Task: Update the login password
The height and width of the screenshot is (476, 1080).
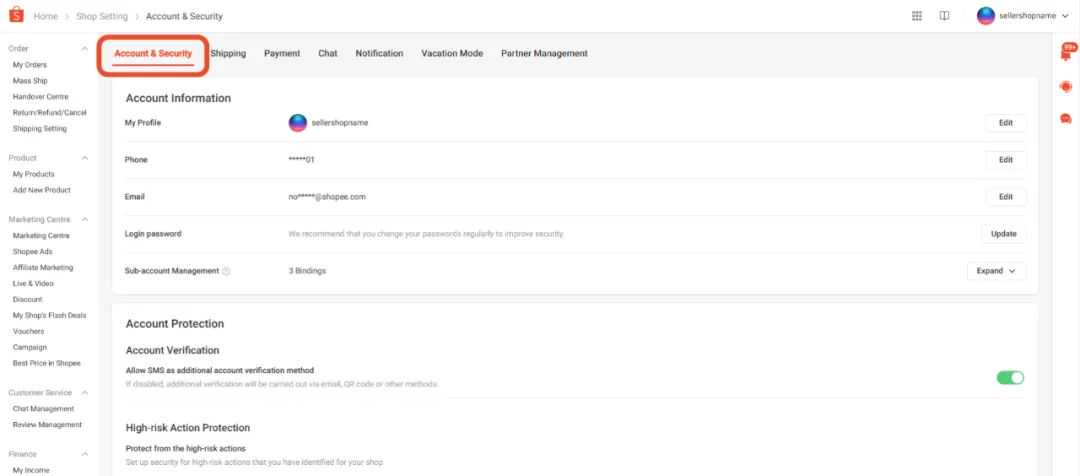Action: [x=1003, y=234]
